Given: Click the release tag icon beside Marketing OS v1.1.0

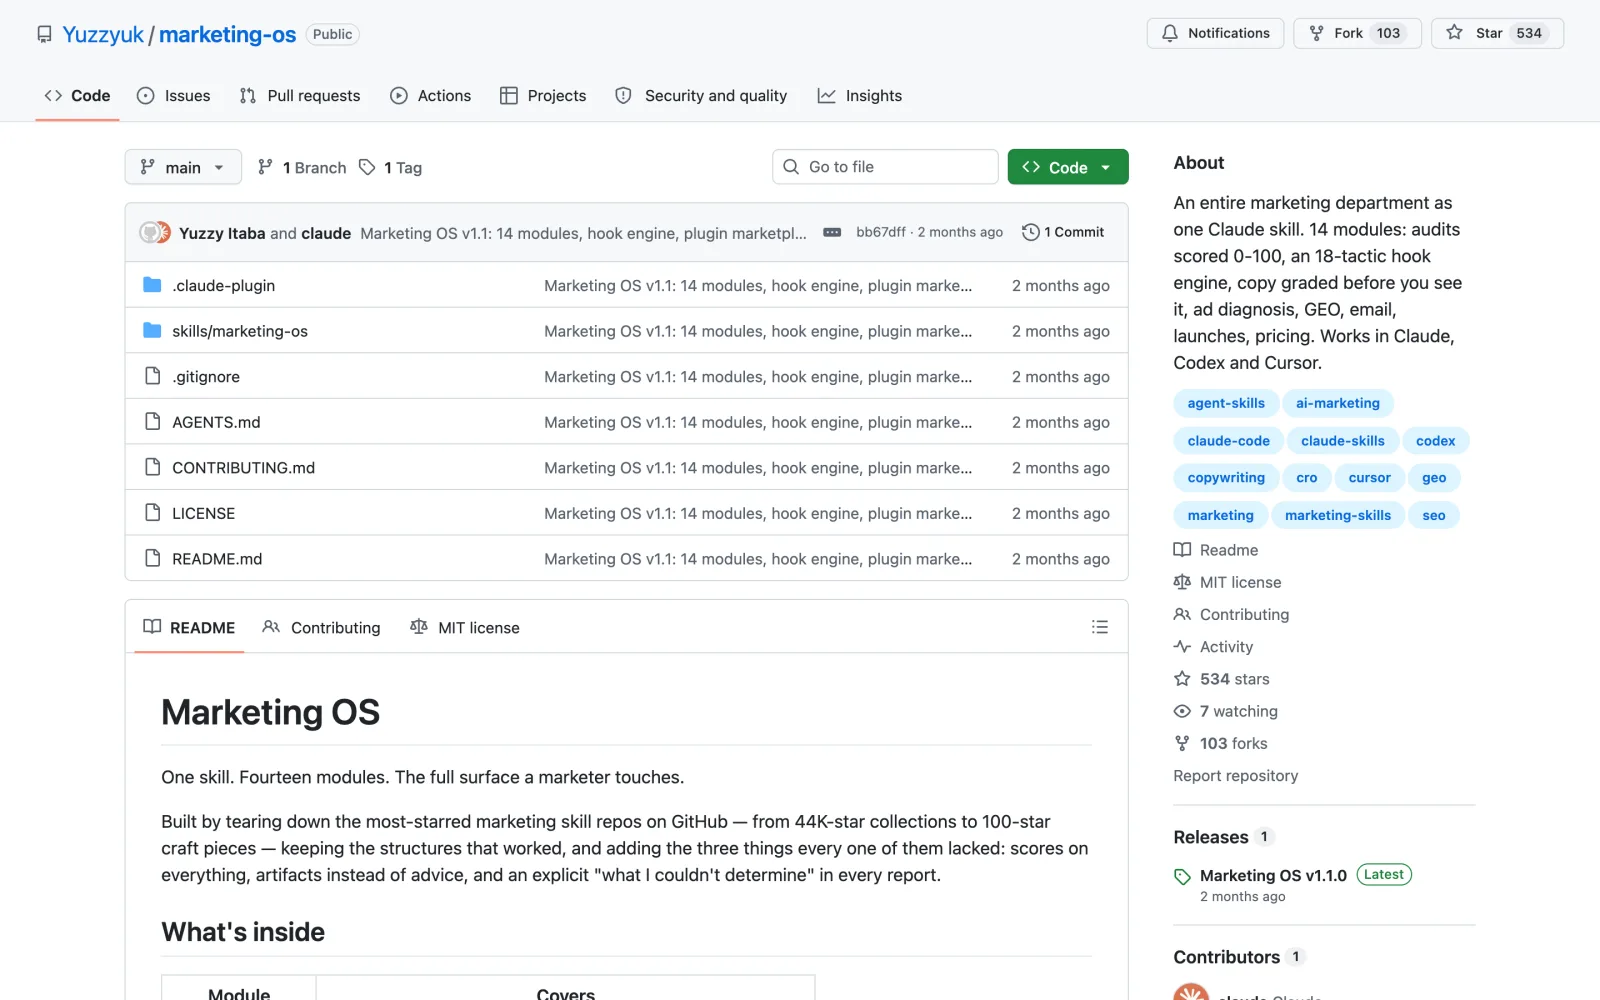Looking at the screenshot, I should (1182, 877).
